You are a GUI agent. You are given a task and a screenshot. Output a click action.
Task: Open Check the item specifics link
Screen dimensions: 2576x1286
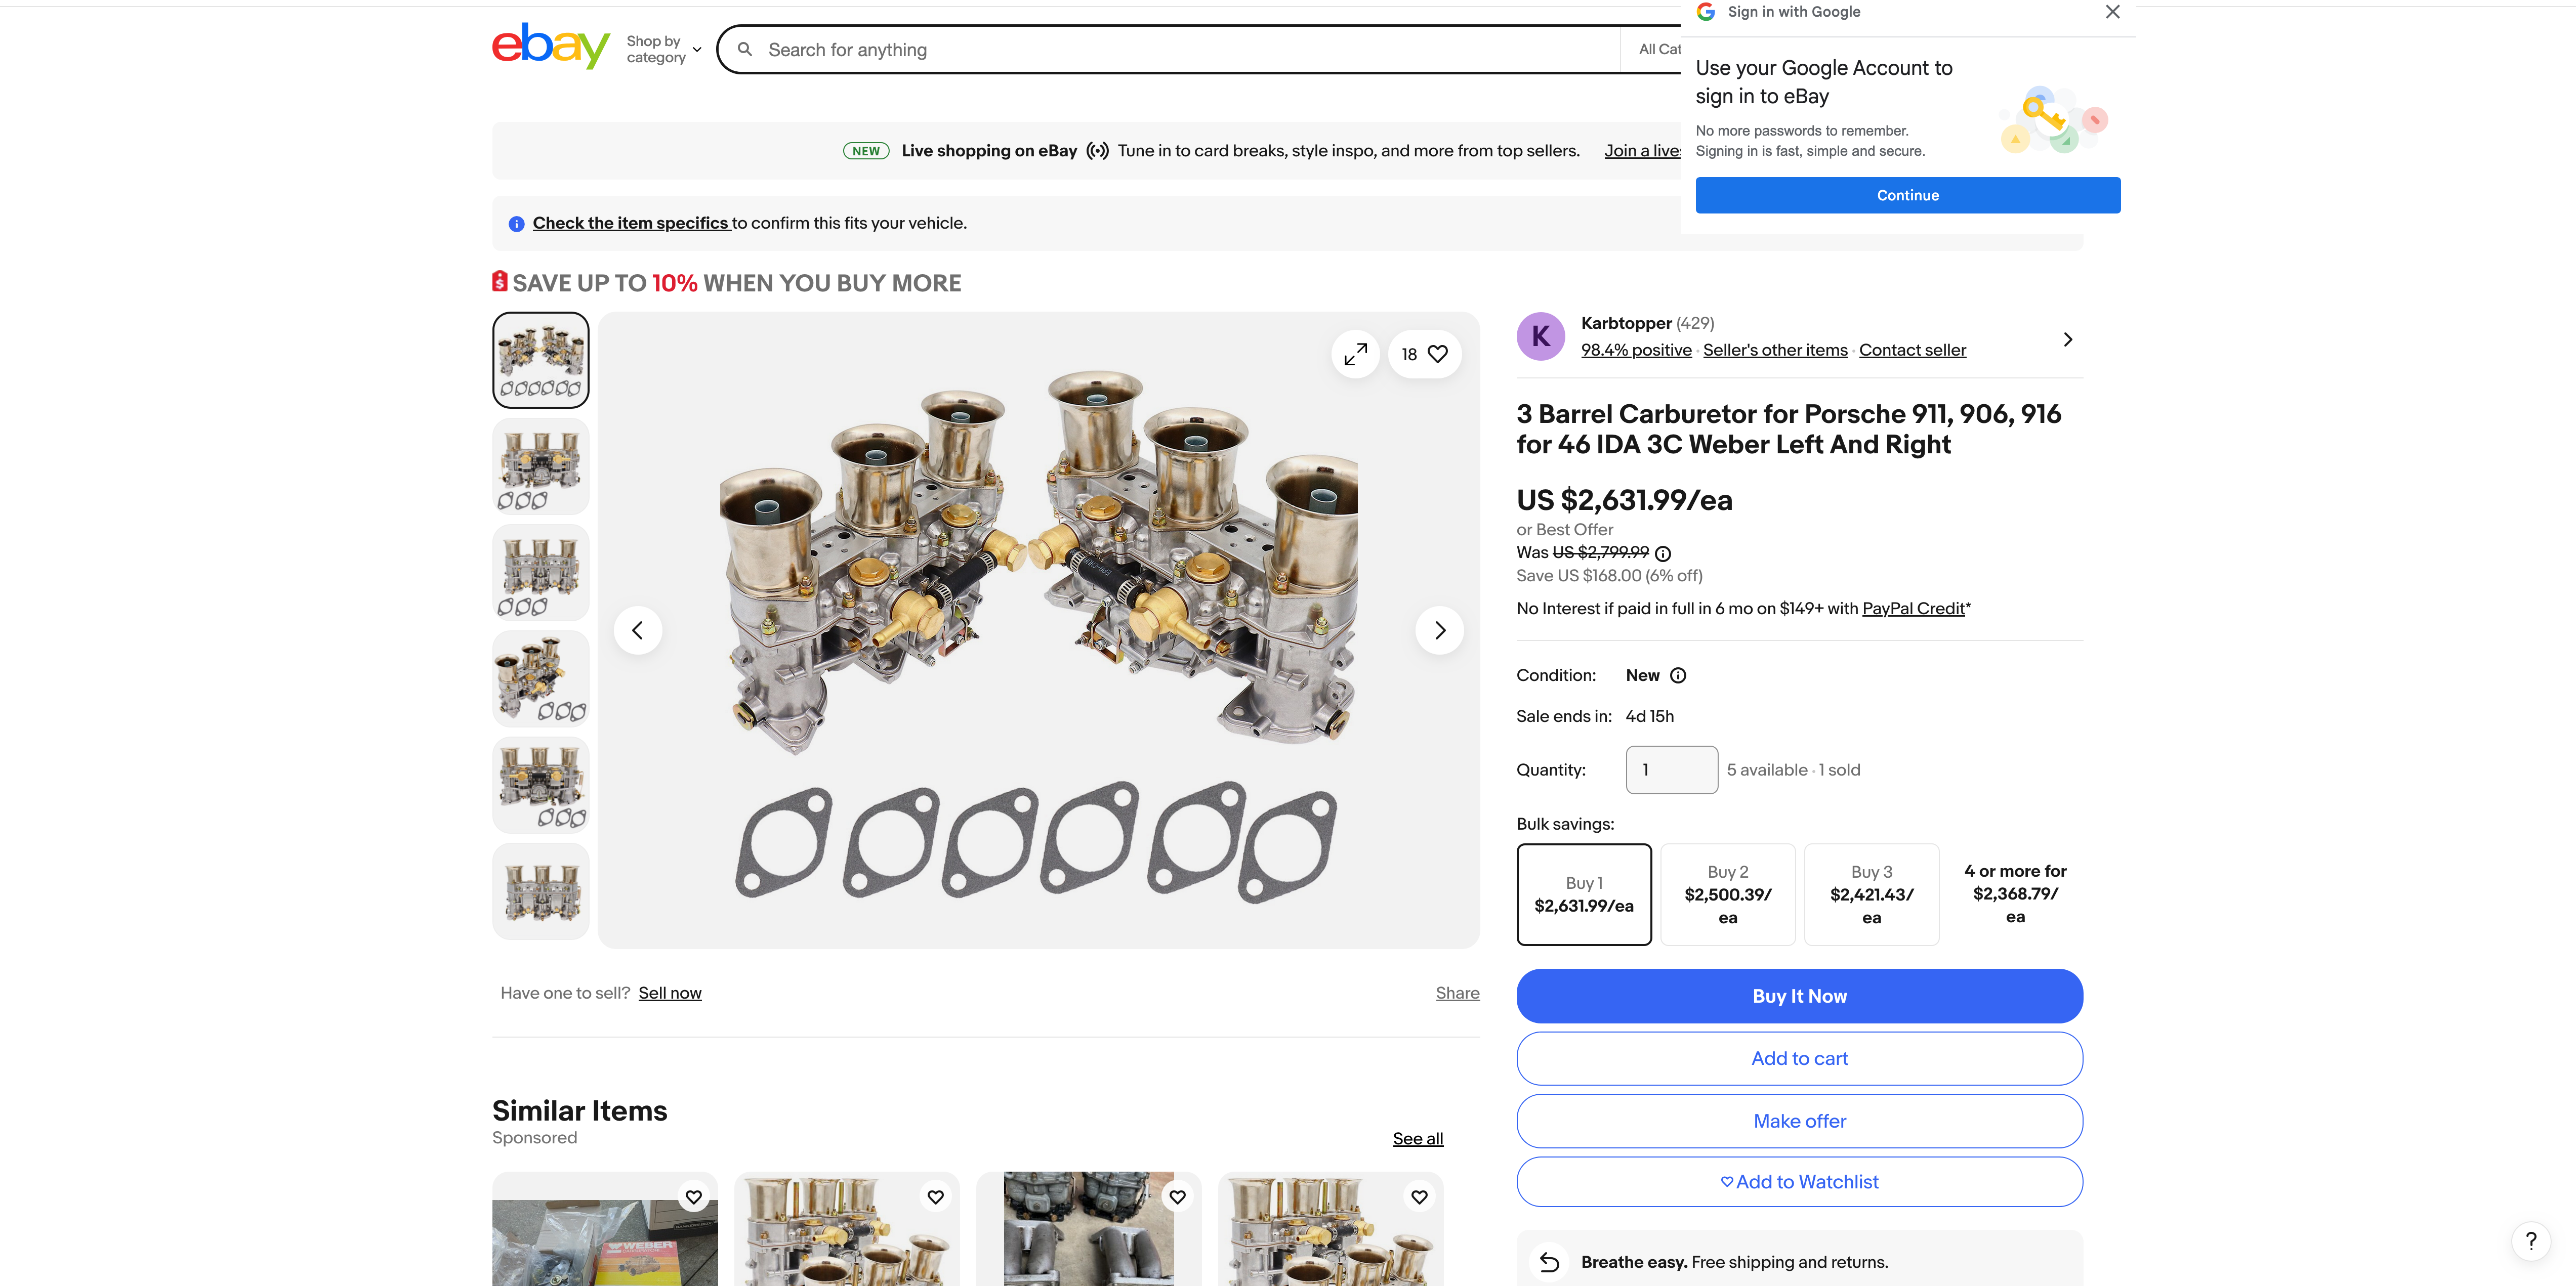(x=630, y=223)
